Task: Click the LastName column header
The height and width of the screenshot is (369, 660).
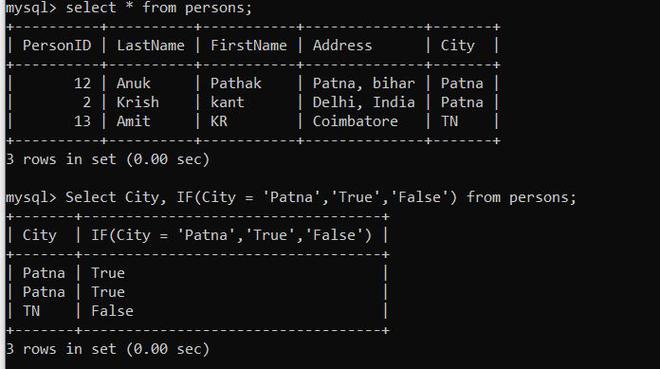Action: [x=150, y=45]
